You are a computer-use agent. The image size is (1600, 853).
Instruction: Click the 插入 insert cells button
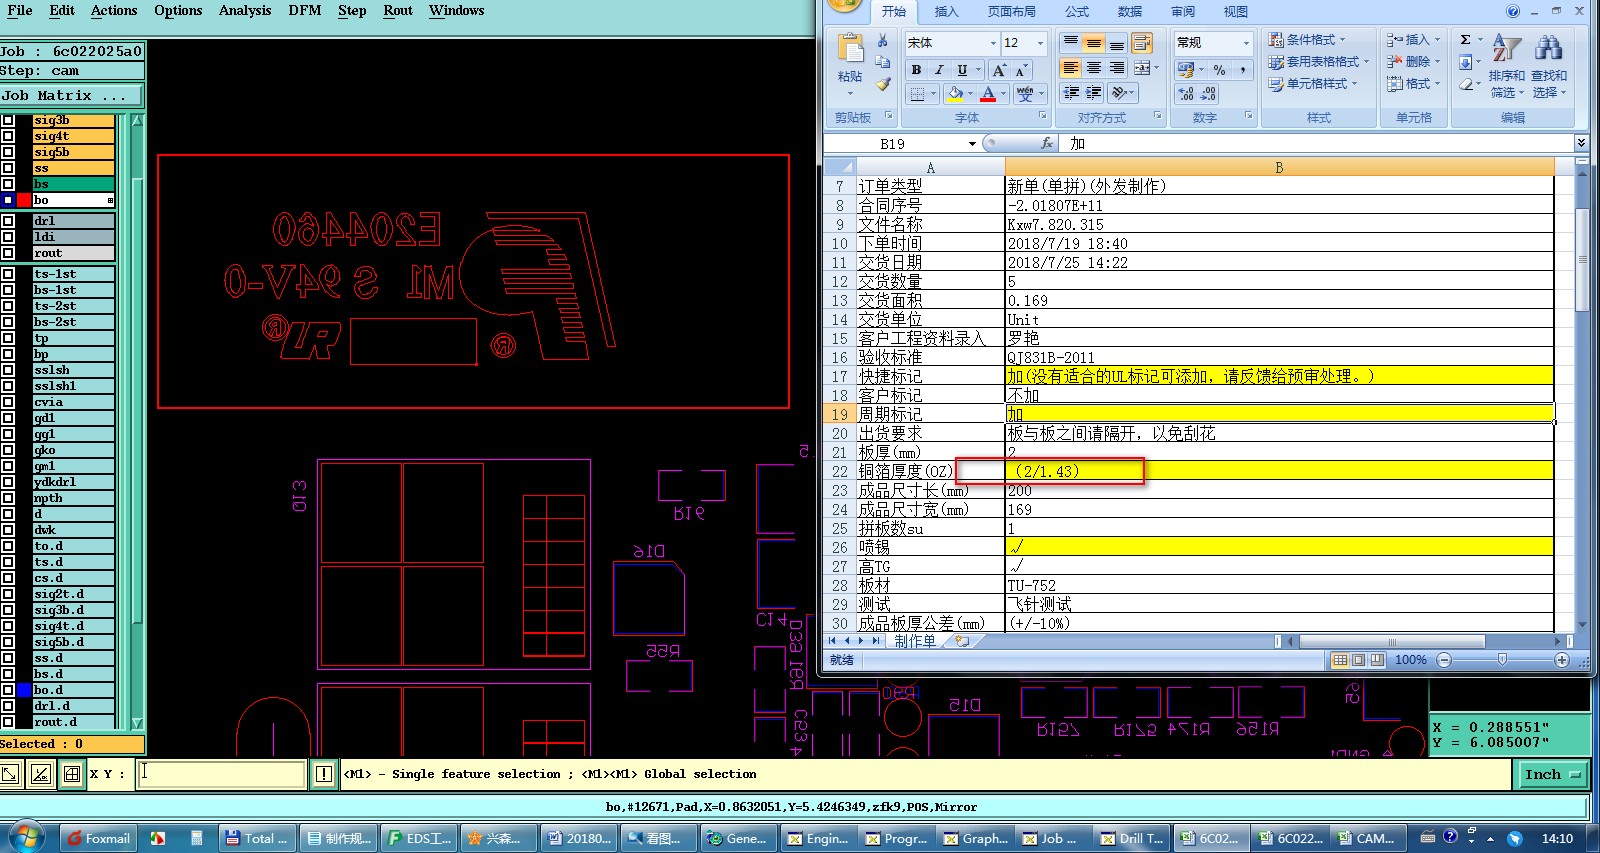tap(1413, 40)
